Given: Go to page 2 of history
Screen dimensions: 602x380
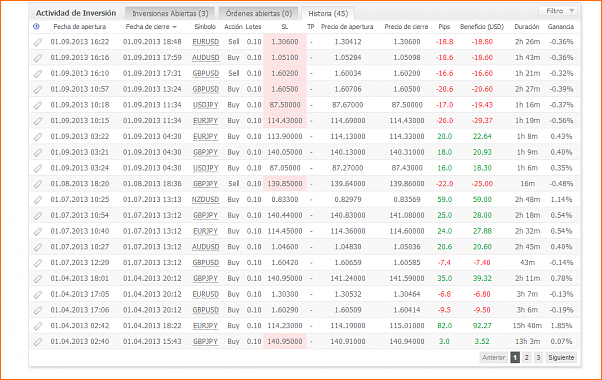Looking at the screenshot, I should (527, 357).
